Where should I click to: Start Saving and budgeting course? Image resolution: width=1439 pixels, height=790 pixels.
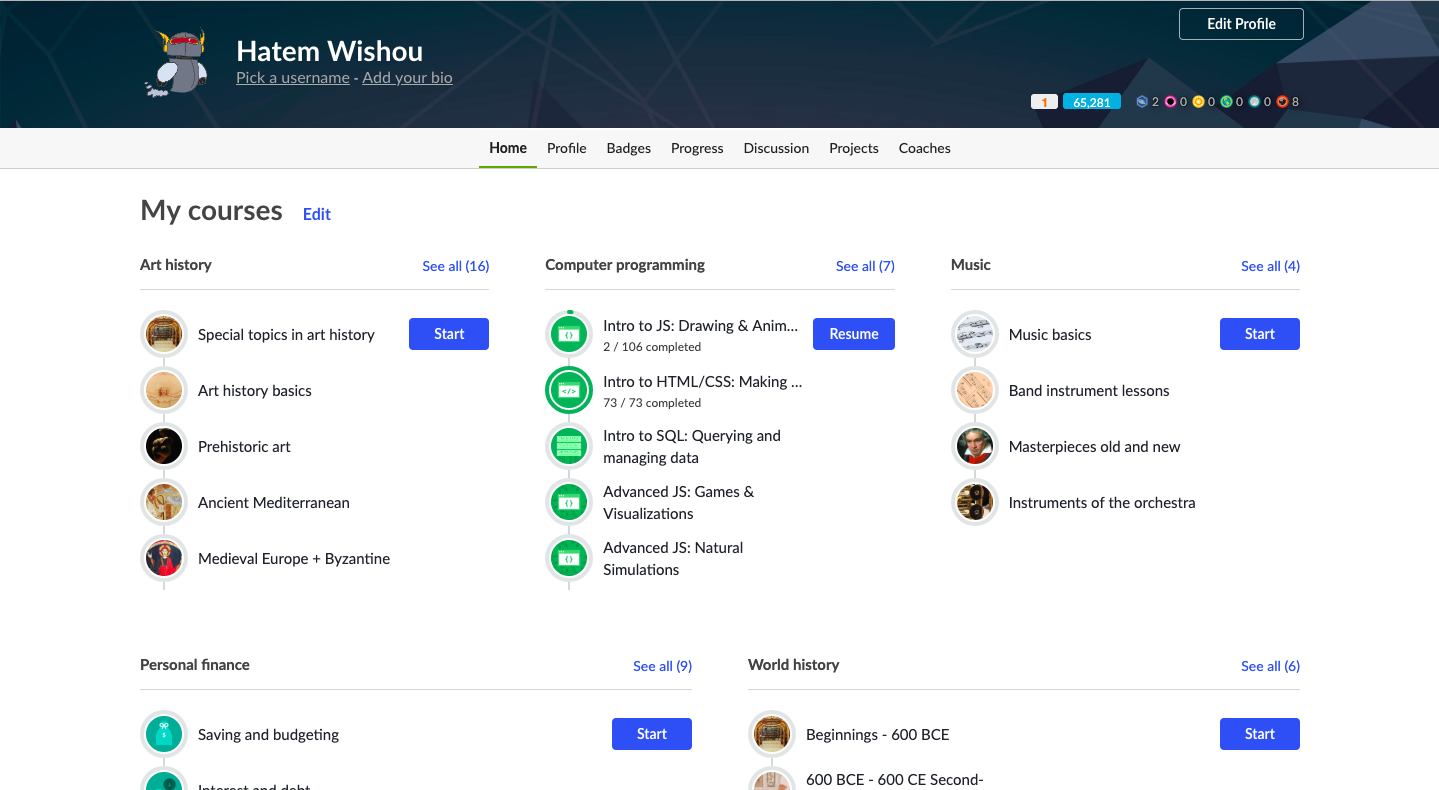pos(652,734)
